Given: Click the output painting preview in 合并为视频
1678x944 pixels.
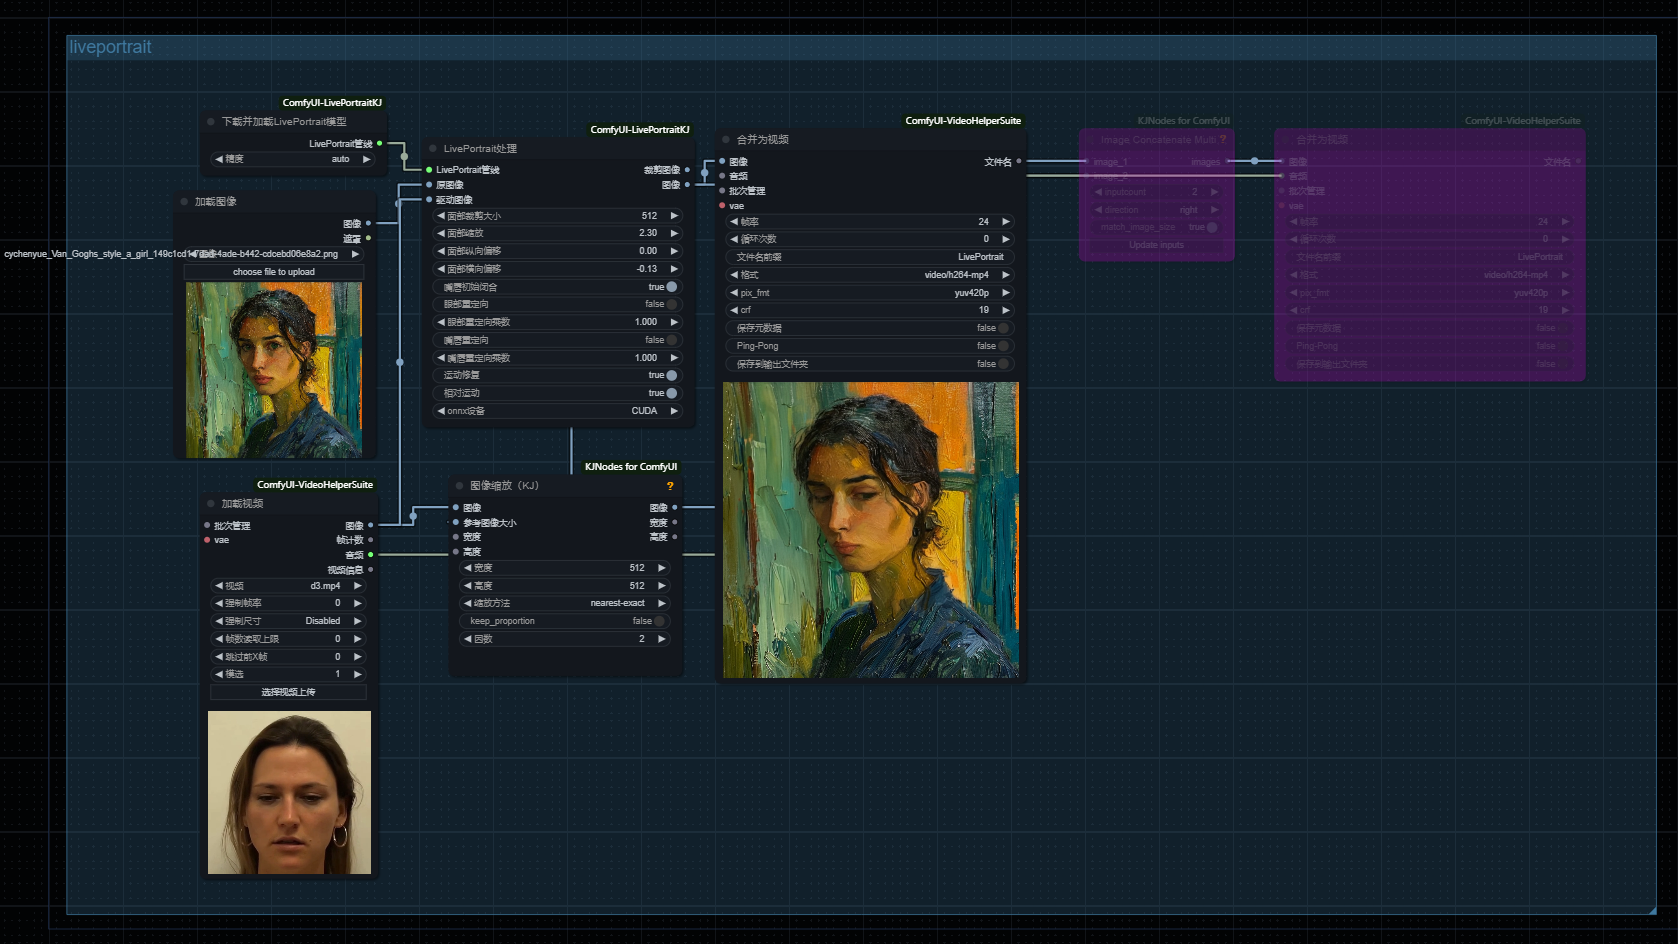Looking at the screenshot, I should [871, 530].
